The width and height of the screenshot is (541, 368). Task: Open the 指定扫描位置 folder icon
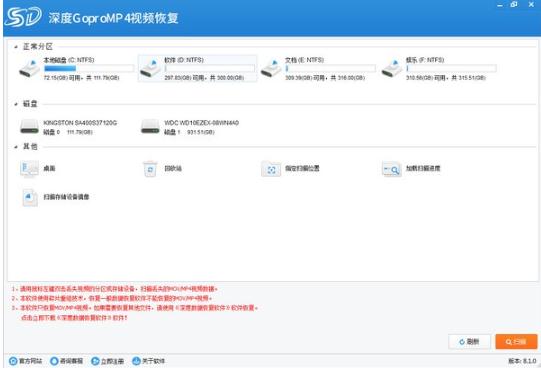[x=271, y=169]
